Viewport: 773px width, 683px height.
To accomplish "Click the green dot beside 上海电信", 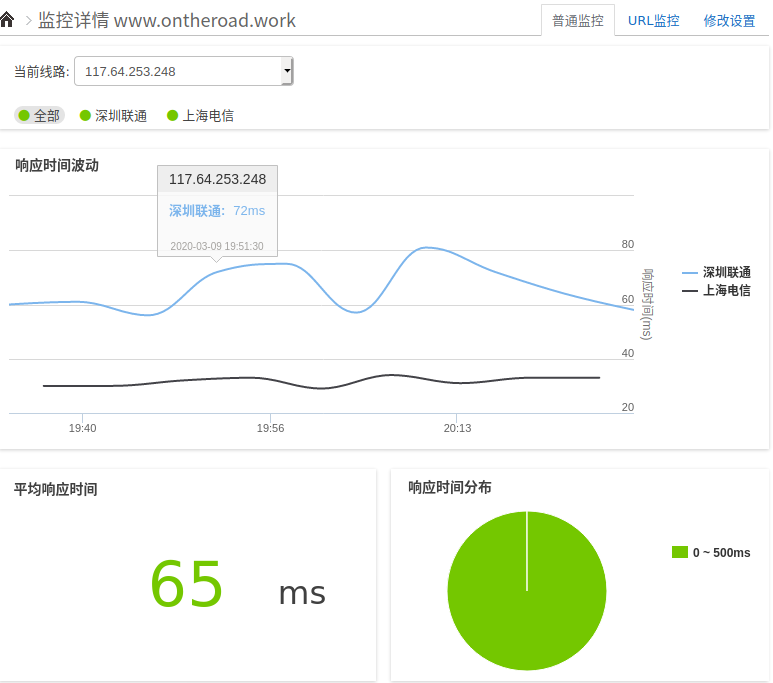I will pyautogui.click(x=172, y=116).
